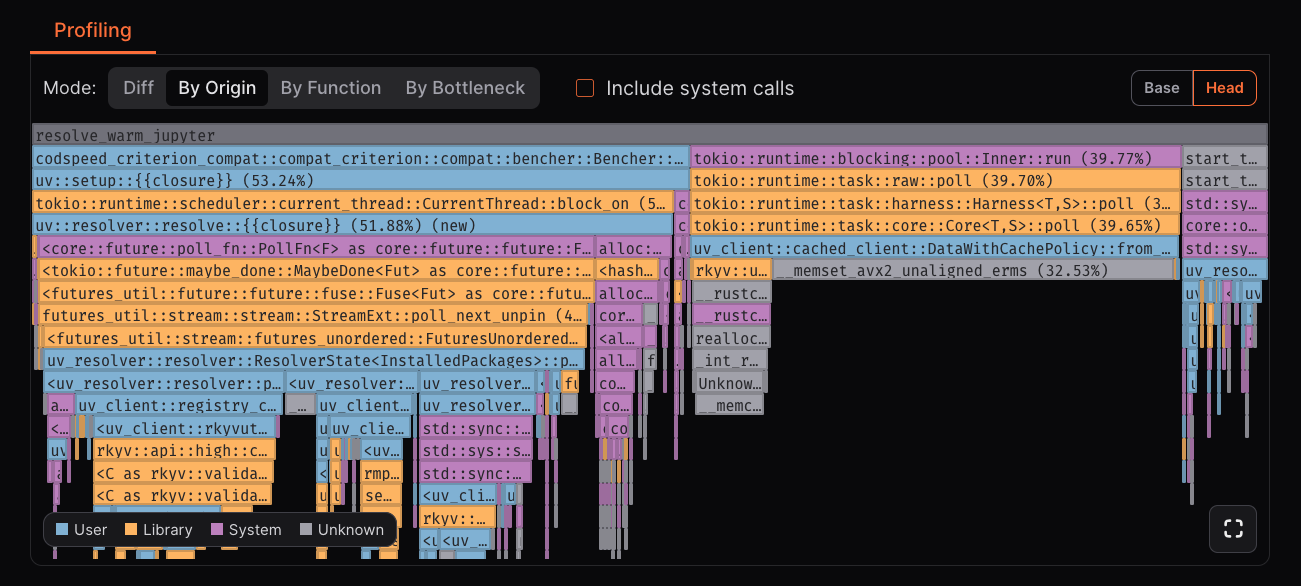Click uv::resolver::resolve::{{closure}} (51.88%) frame
Image resolution: width=1301 pixels, height=586 pixels.
353,226
